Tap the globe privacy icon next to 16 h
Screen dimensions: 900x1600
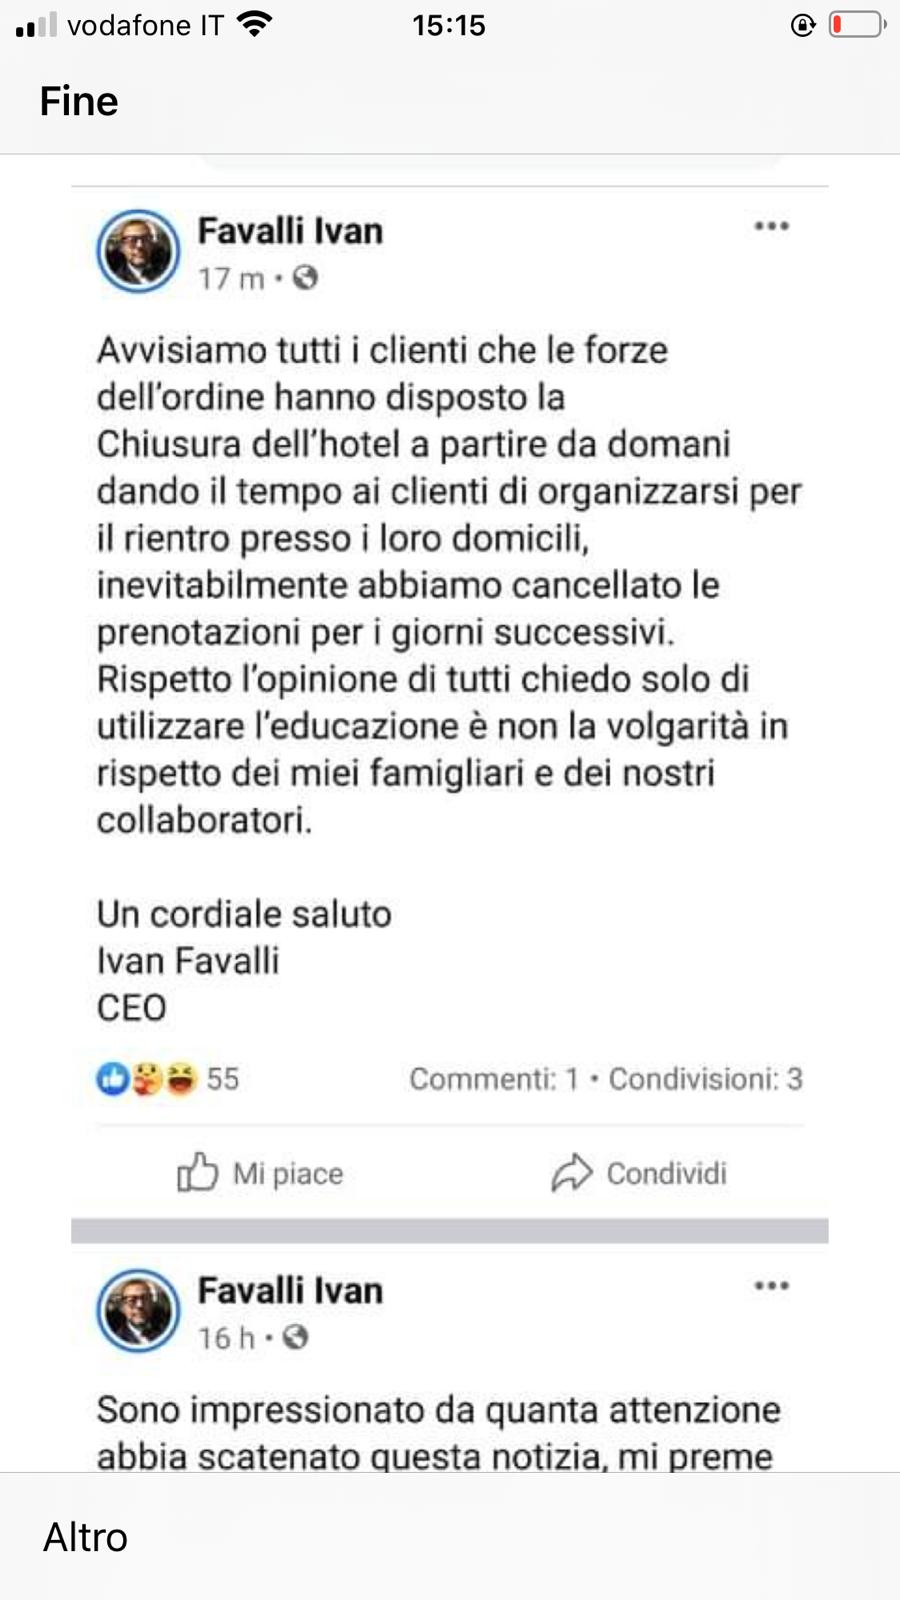click(295, 1337)
